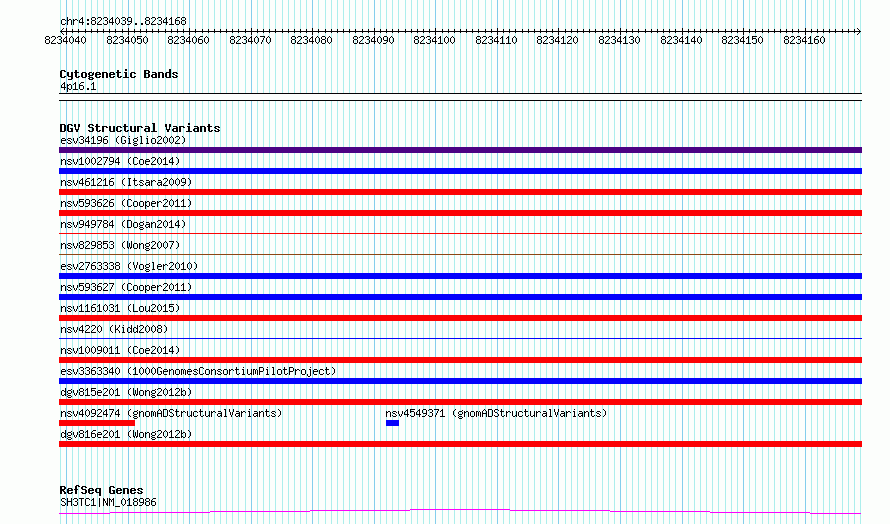This screenshot has height=524, width=890.
Task: Select nsv593626 (Cooper2011) variant label
Action: tap(126, 203)
